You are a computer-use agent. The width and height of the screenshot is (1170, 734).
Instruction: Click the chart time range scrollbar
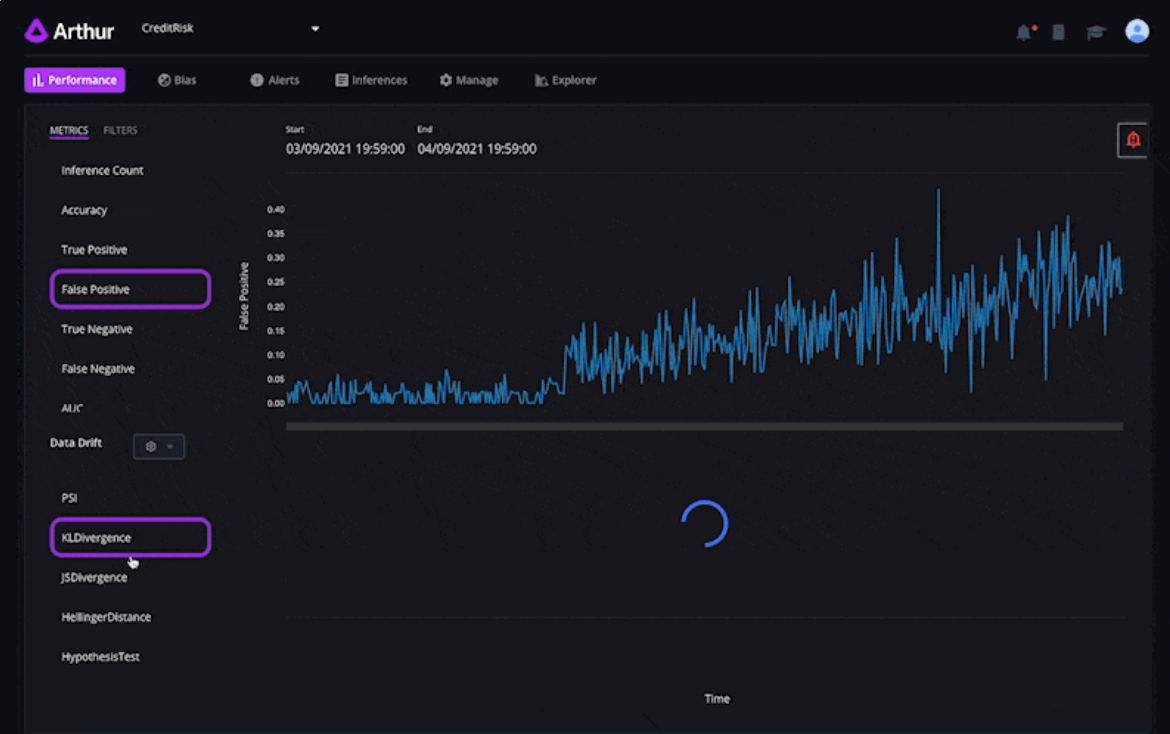(x=704, y=427)
